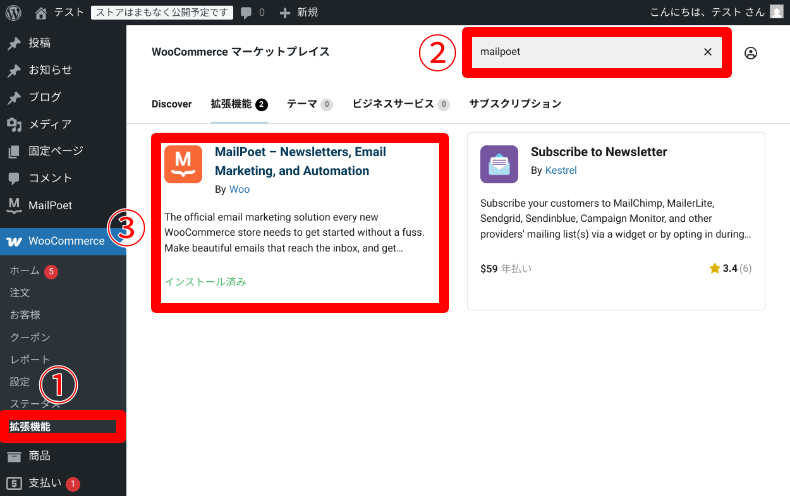The image size is (790, 496).
Task: Open the Subscribe to Newsletter title
Action: pos(599,152)
